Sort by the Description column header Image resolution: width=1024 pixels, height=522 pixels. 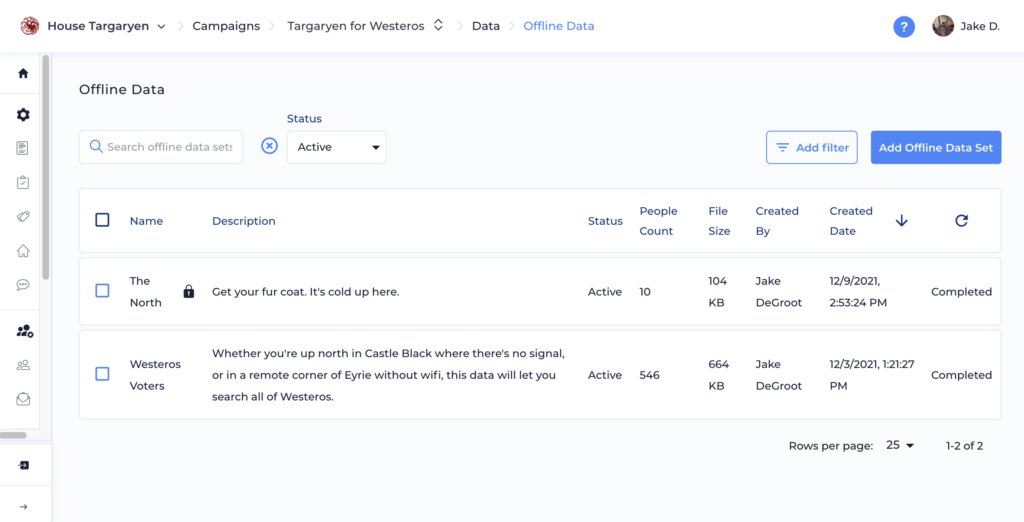click(x=244, y=221)
